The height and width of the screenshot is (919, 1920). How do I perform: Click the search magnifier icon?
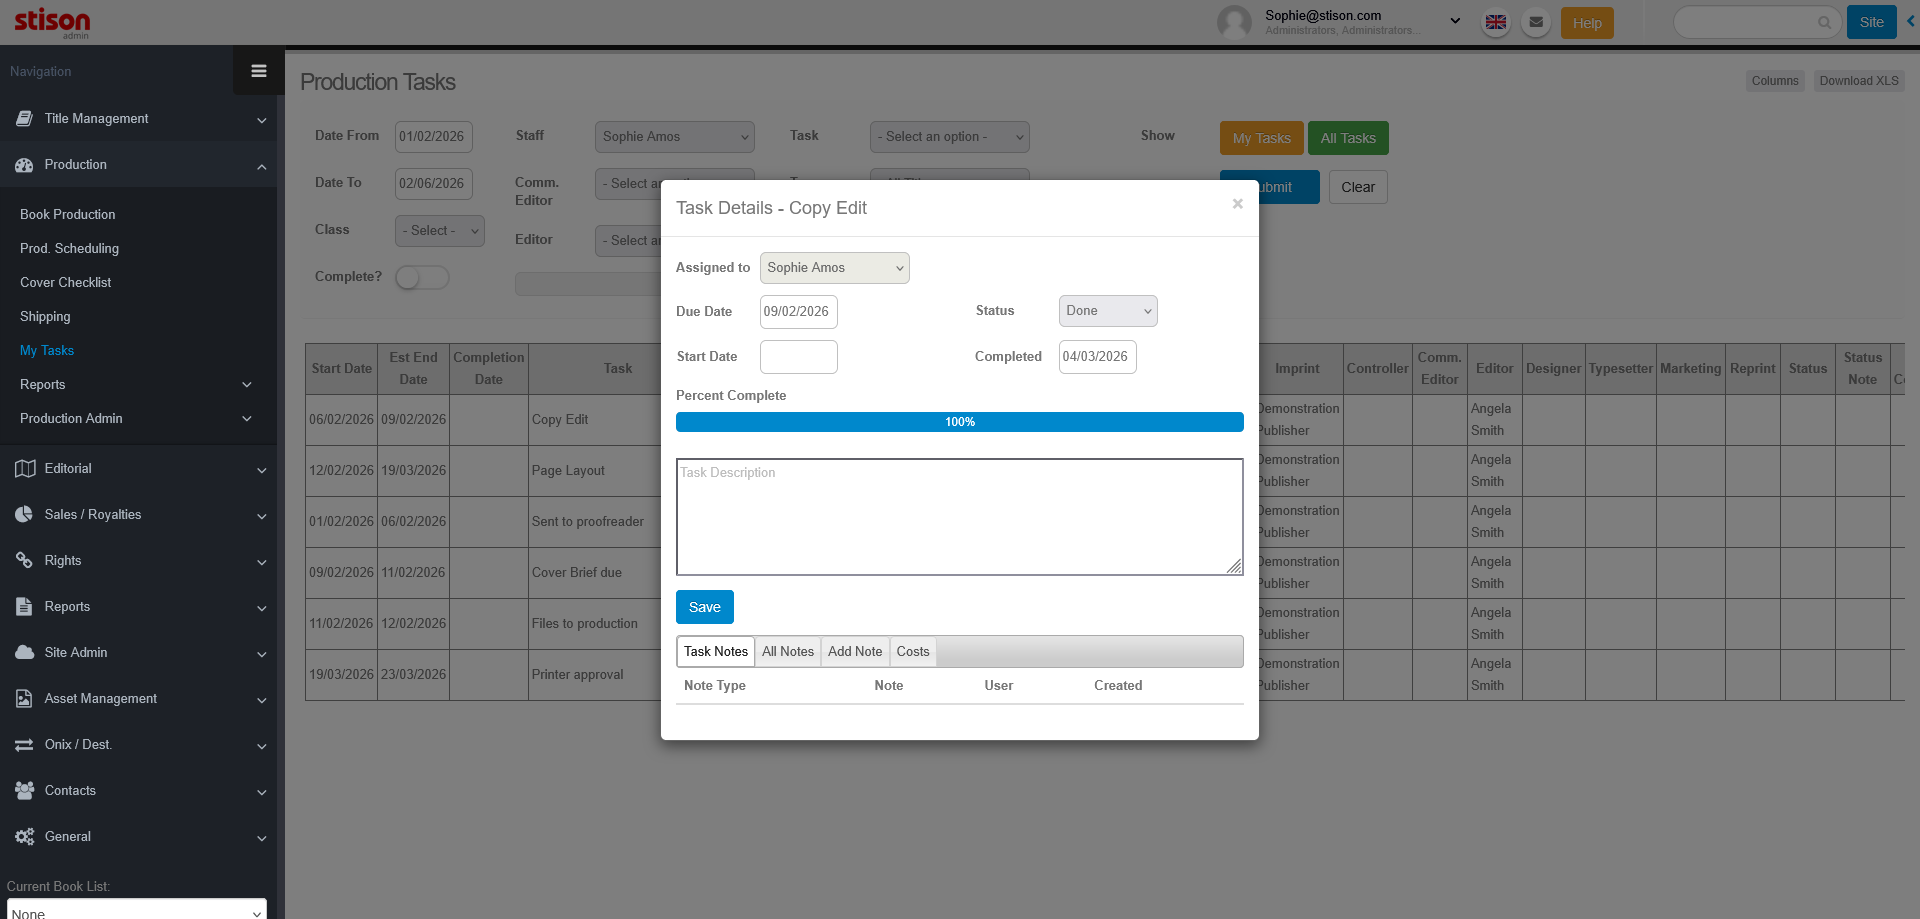click(1824, 23)
